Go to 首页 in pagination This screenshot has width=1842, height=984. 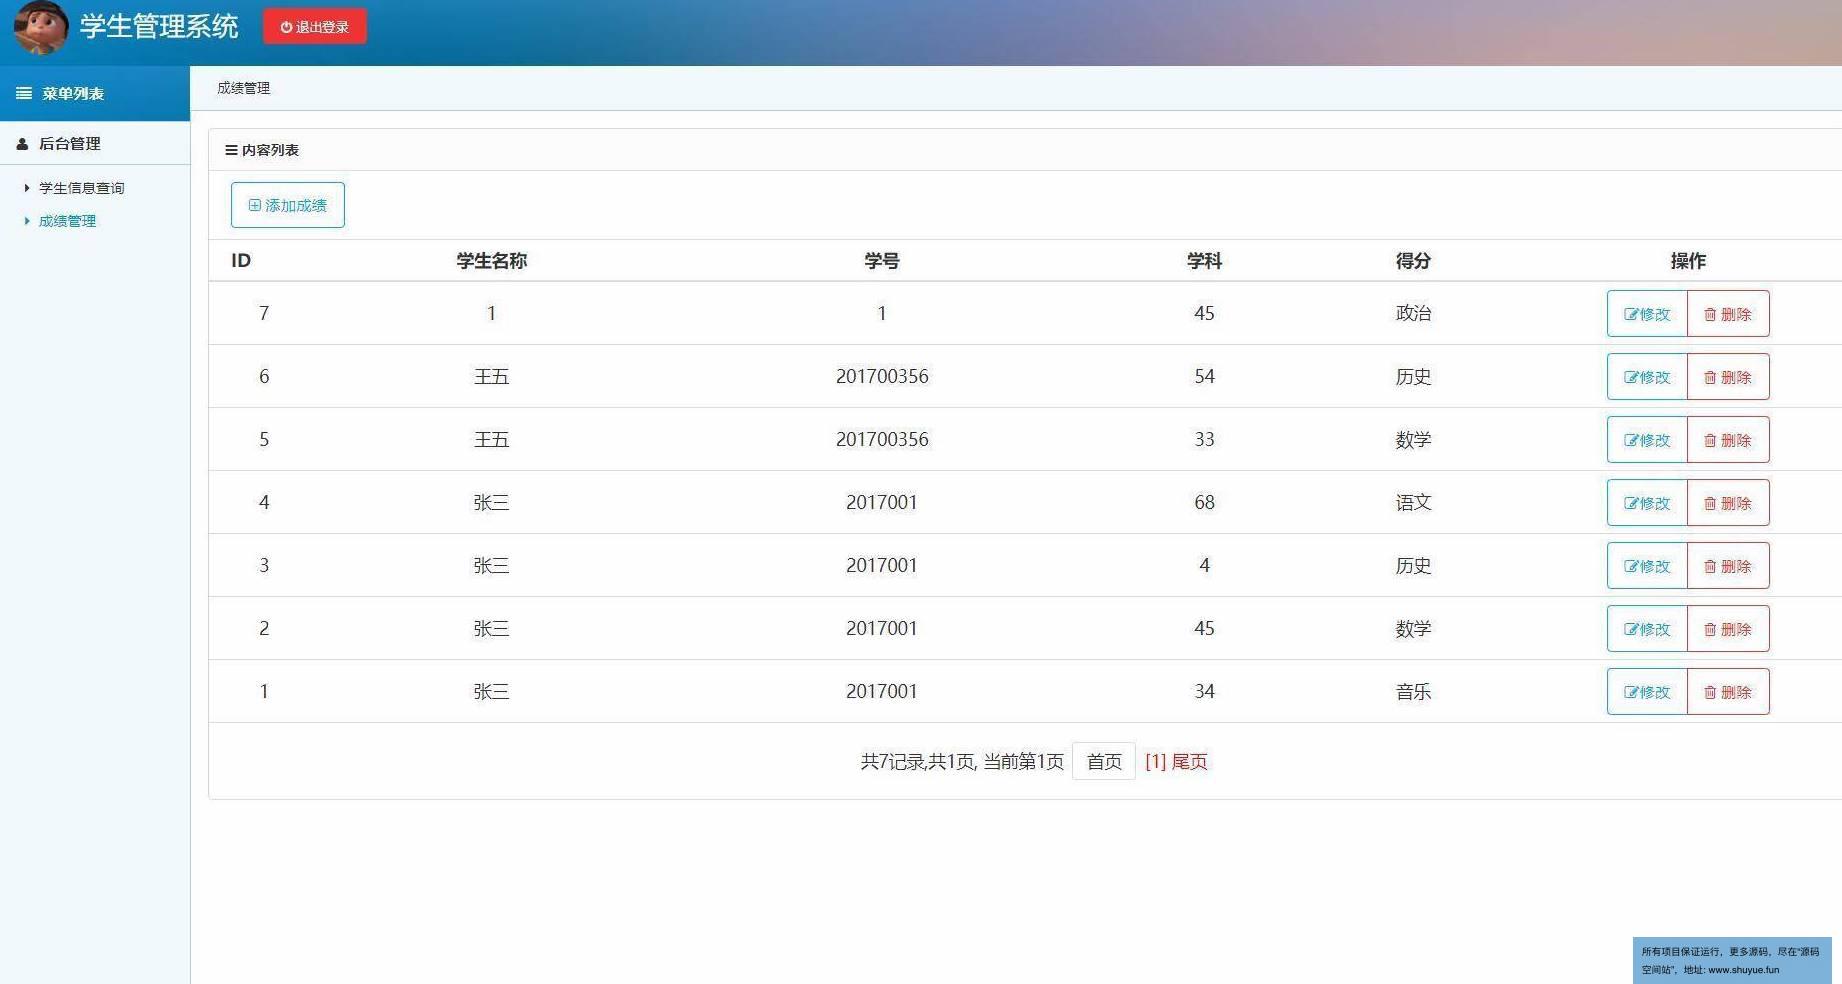[x=1104, y=761]
